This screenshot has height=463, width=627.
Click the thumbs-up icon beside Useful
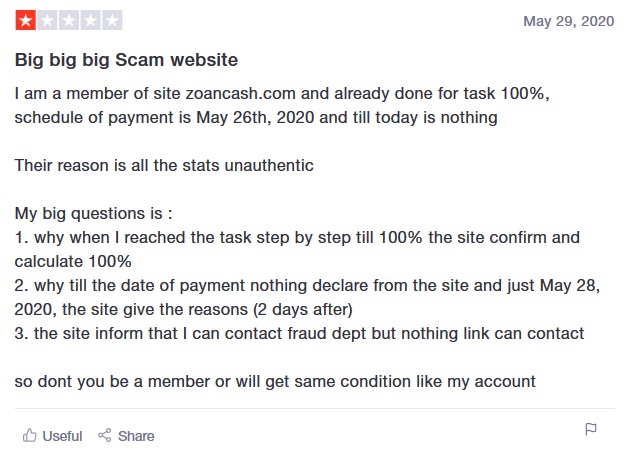point(30,435)
